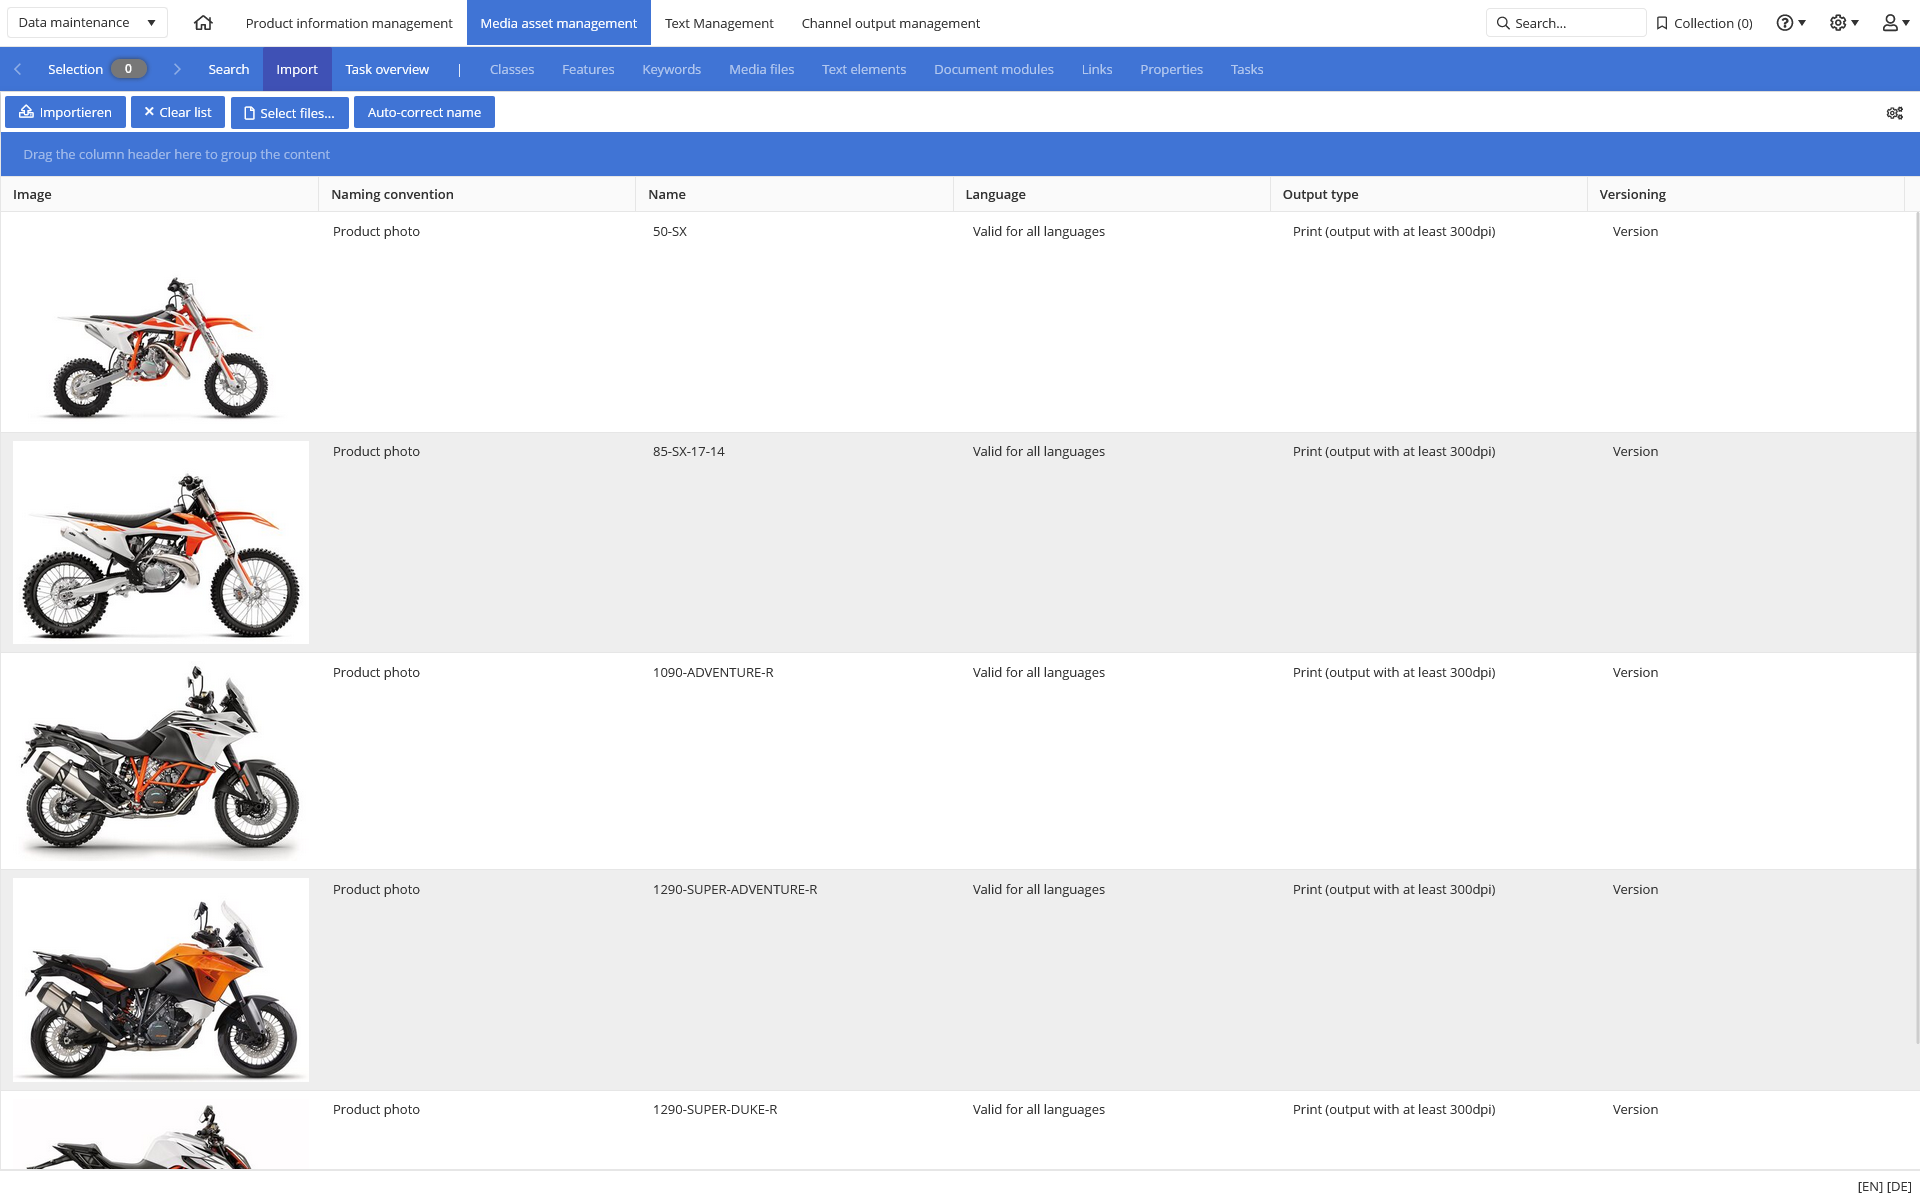1920x1200 pixels.
Task: Sort by Naming convention column header
Action: 477,194
